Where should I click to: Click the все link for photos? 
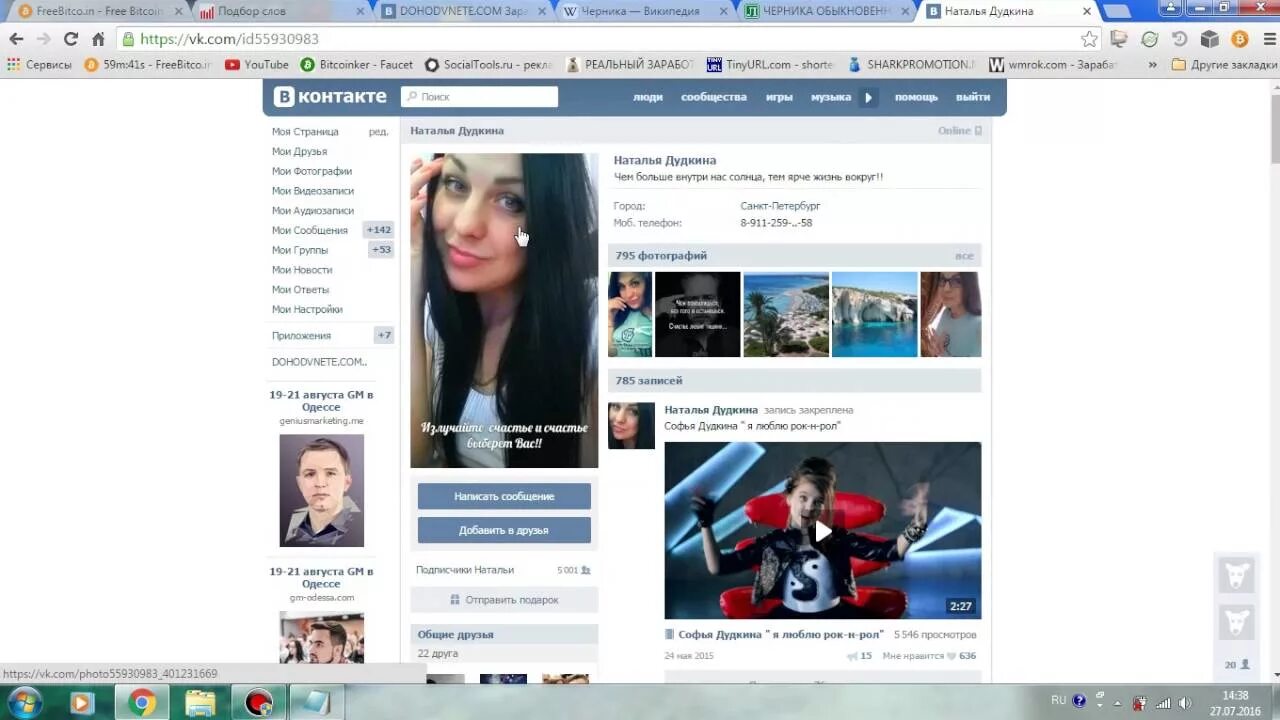click(x=964, y=256)
